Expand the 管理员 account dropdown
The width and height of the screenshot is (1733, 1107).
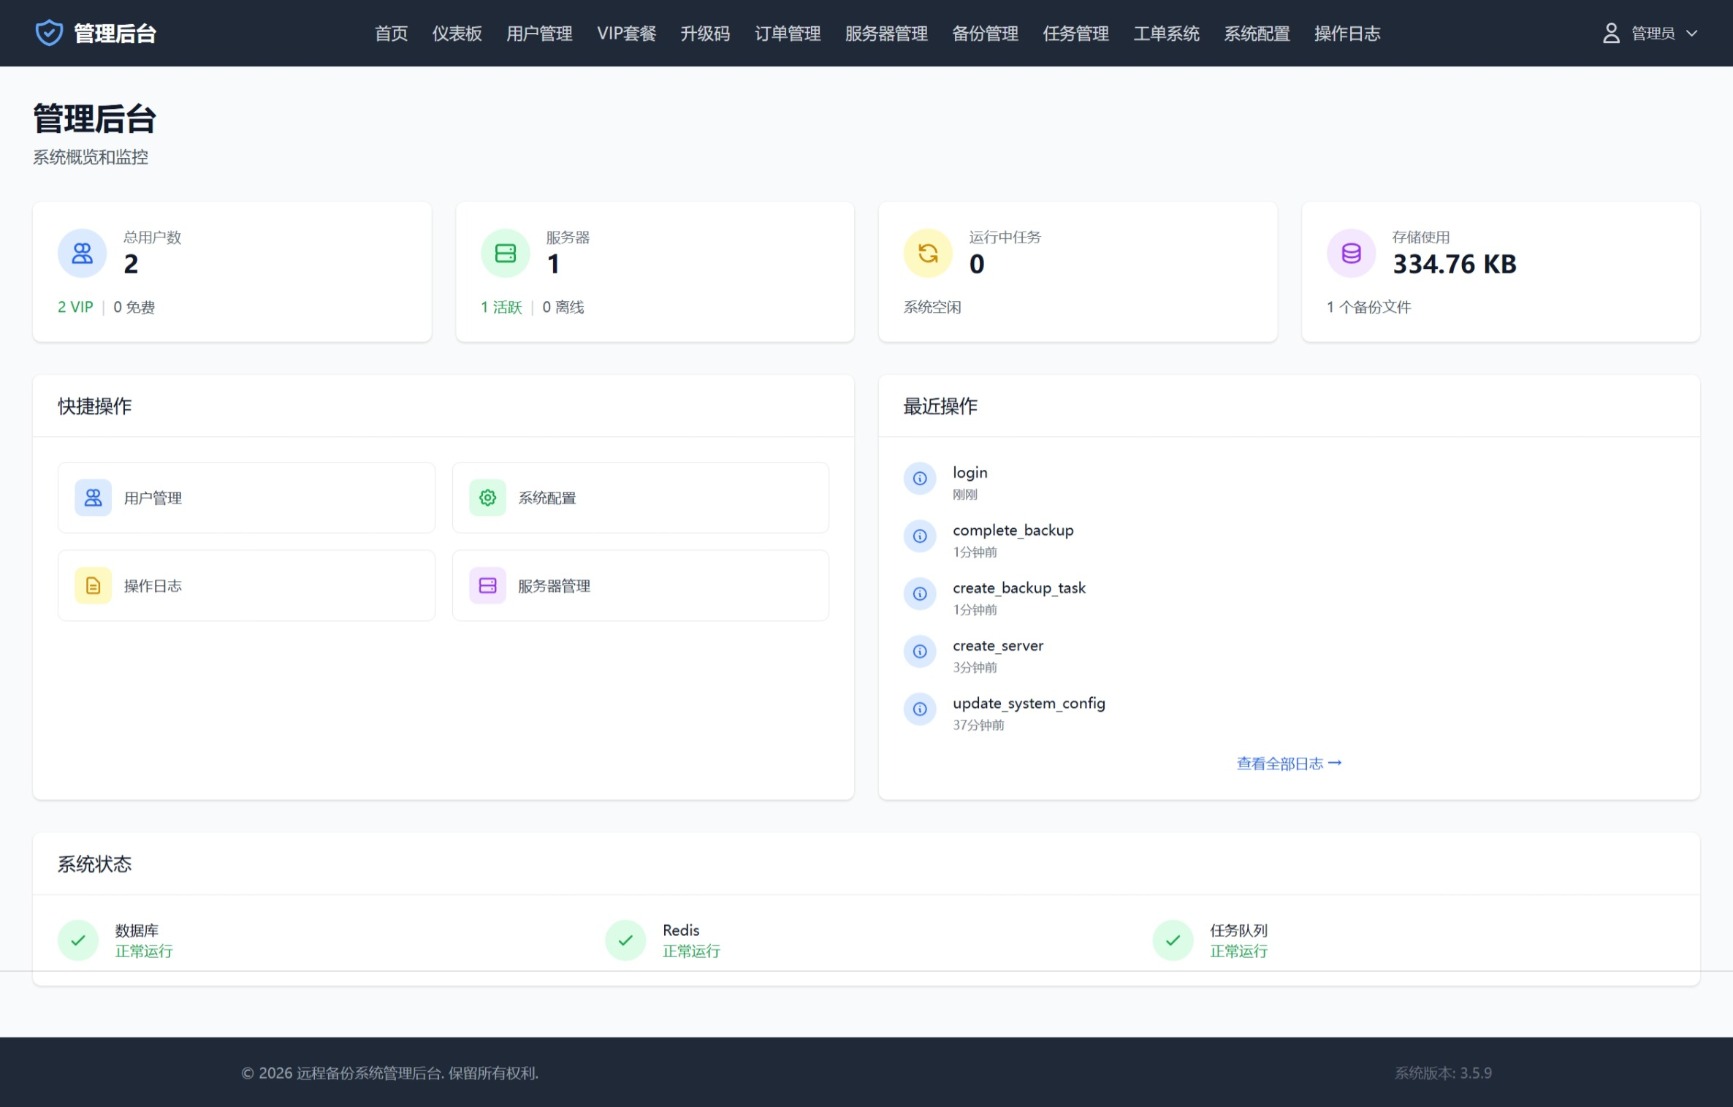click(1651, 33)
